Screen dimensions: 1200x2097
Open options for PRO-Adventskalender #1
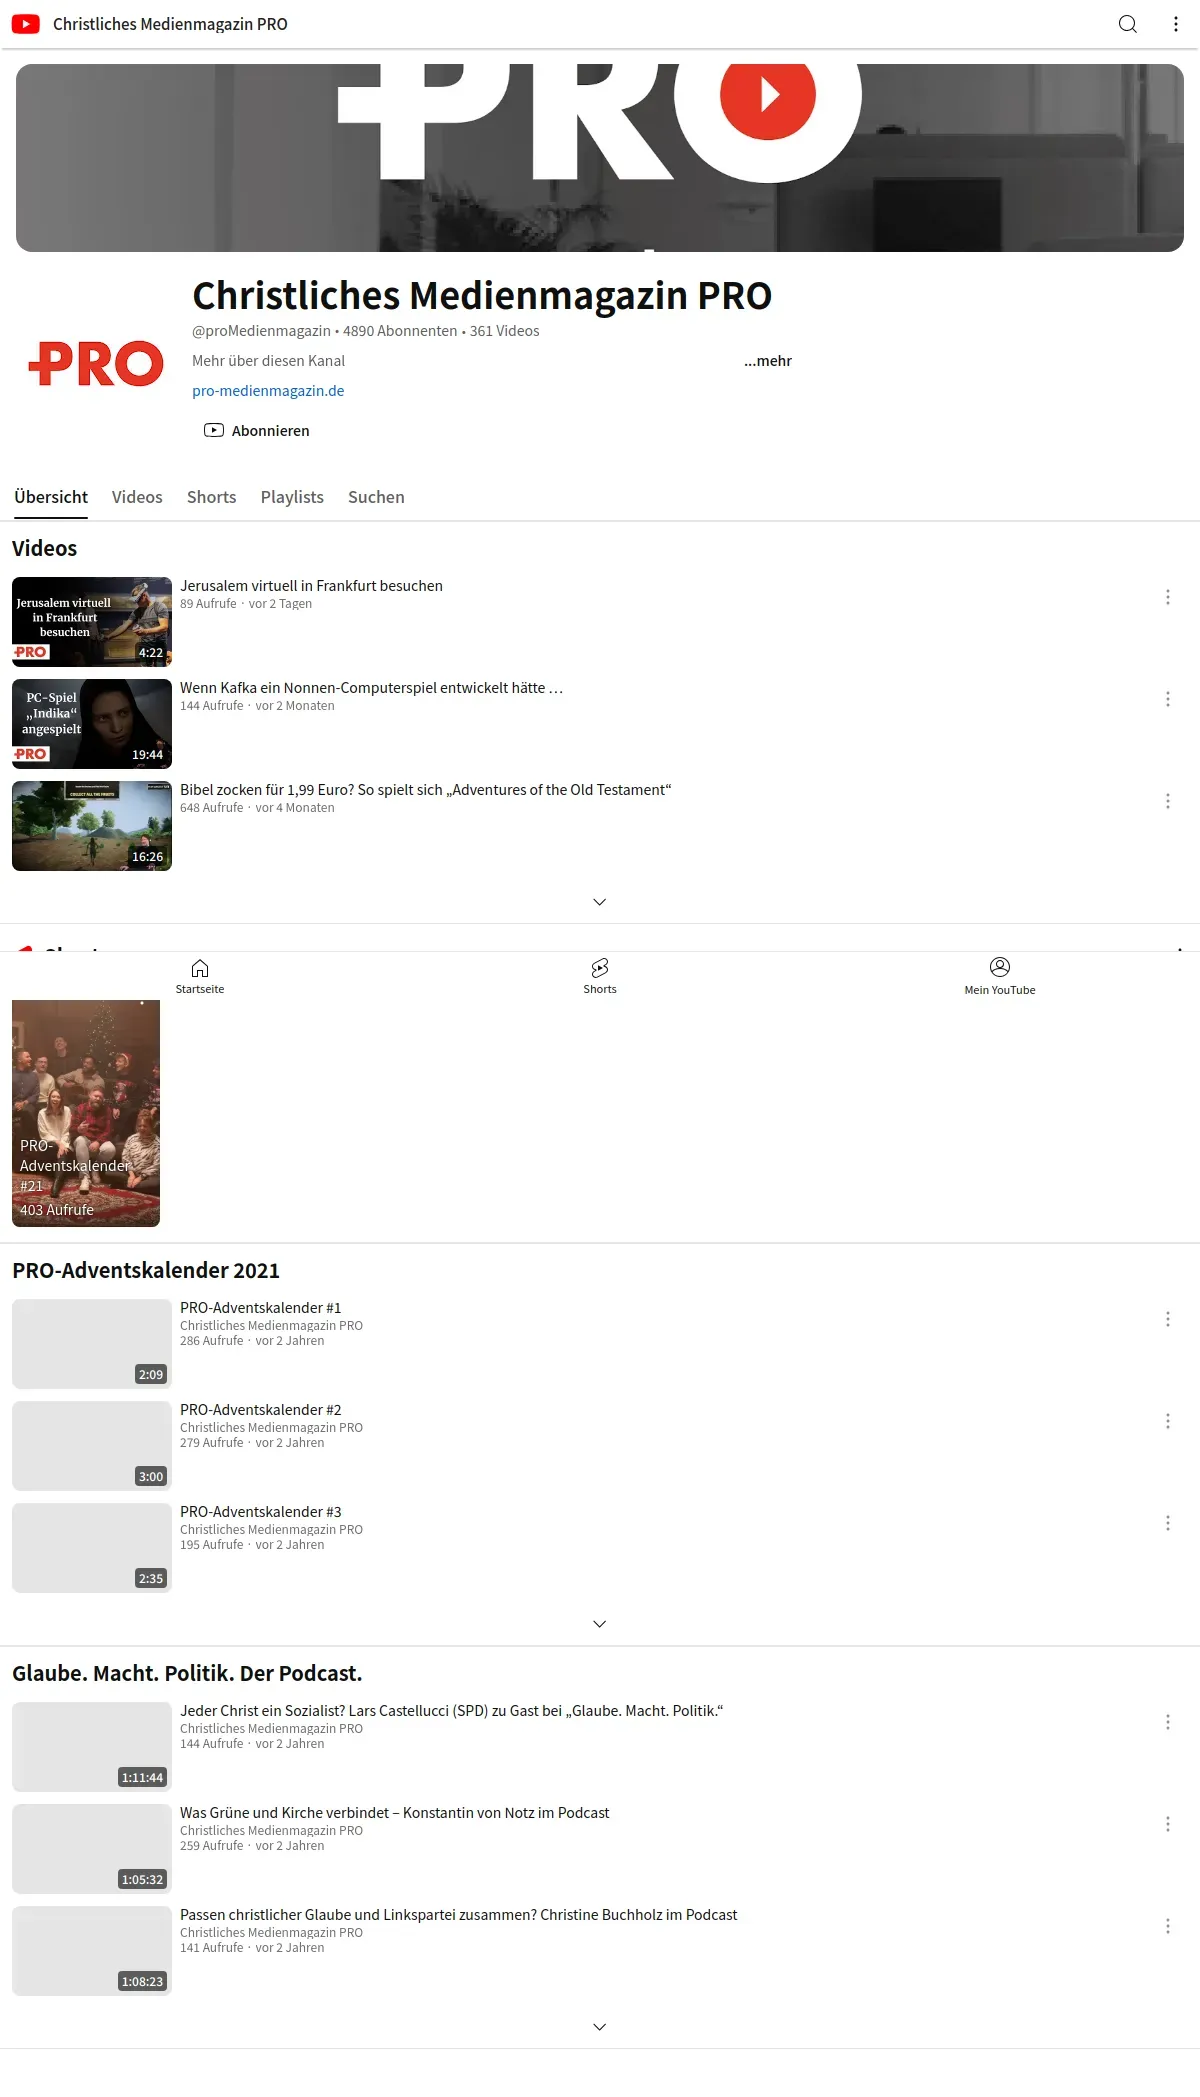(1168, 1319)
